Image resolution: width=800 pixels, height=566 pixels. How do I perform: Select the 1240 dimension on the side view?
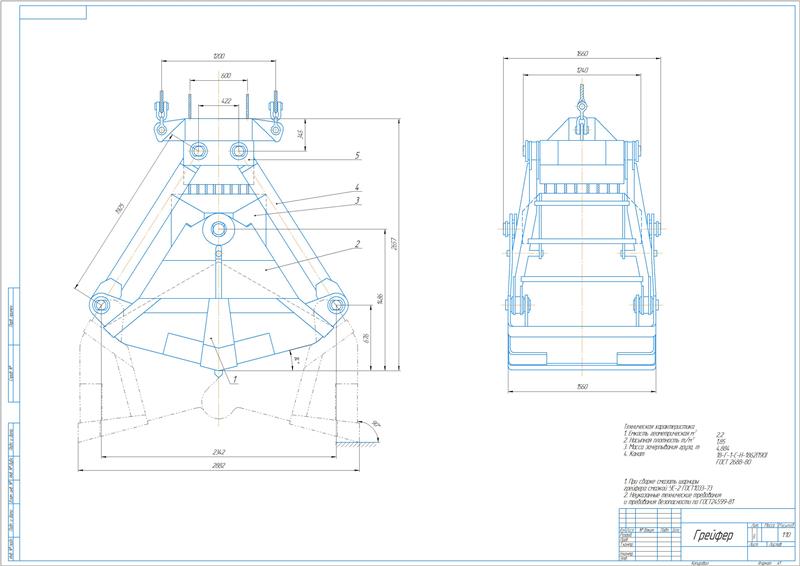tap(582, 70)
